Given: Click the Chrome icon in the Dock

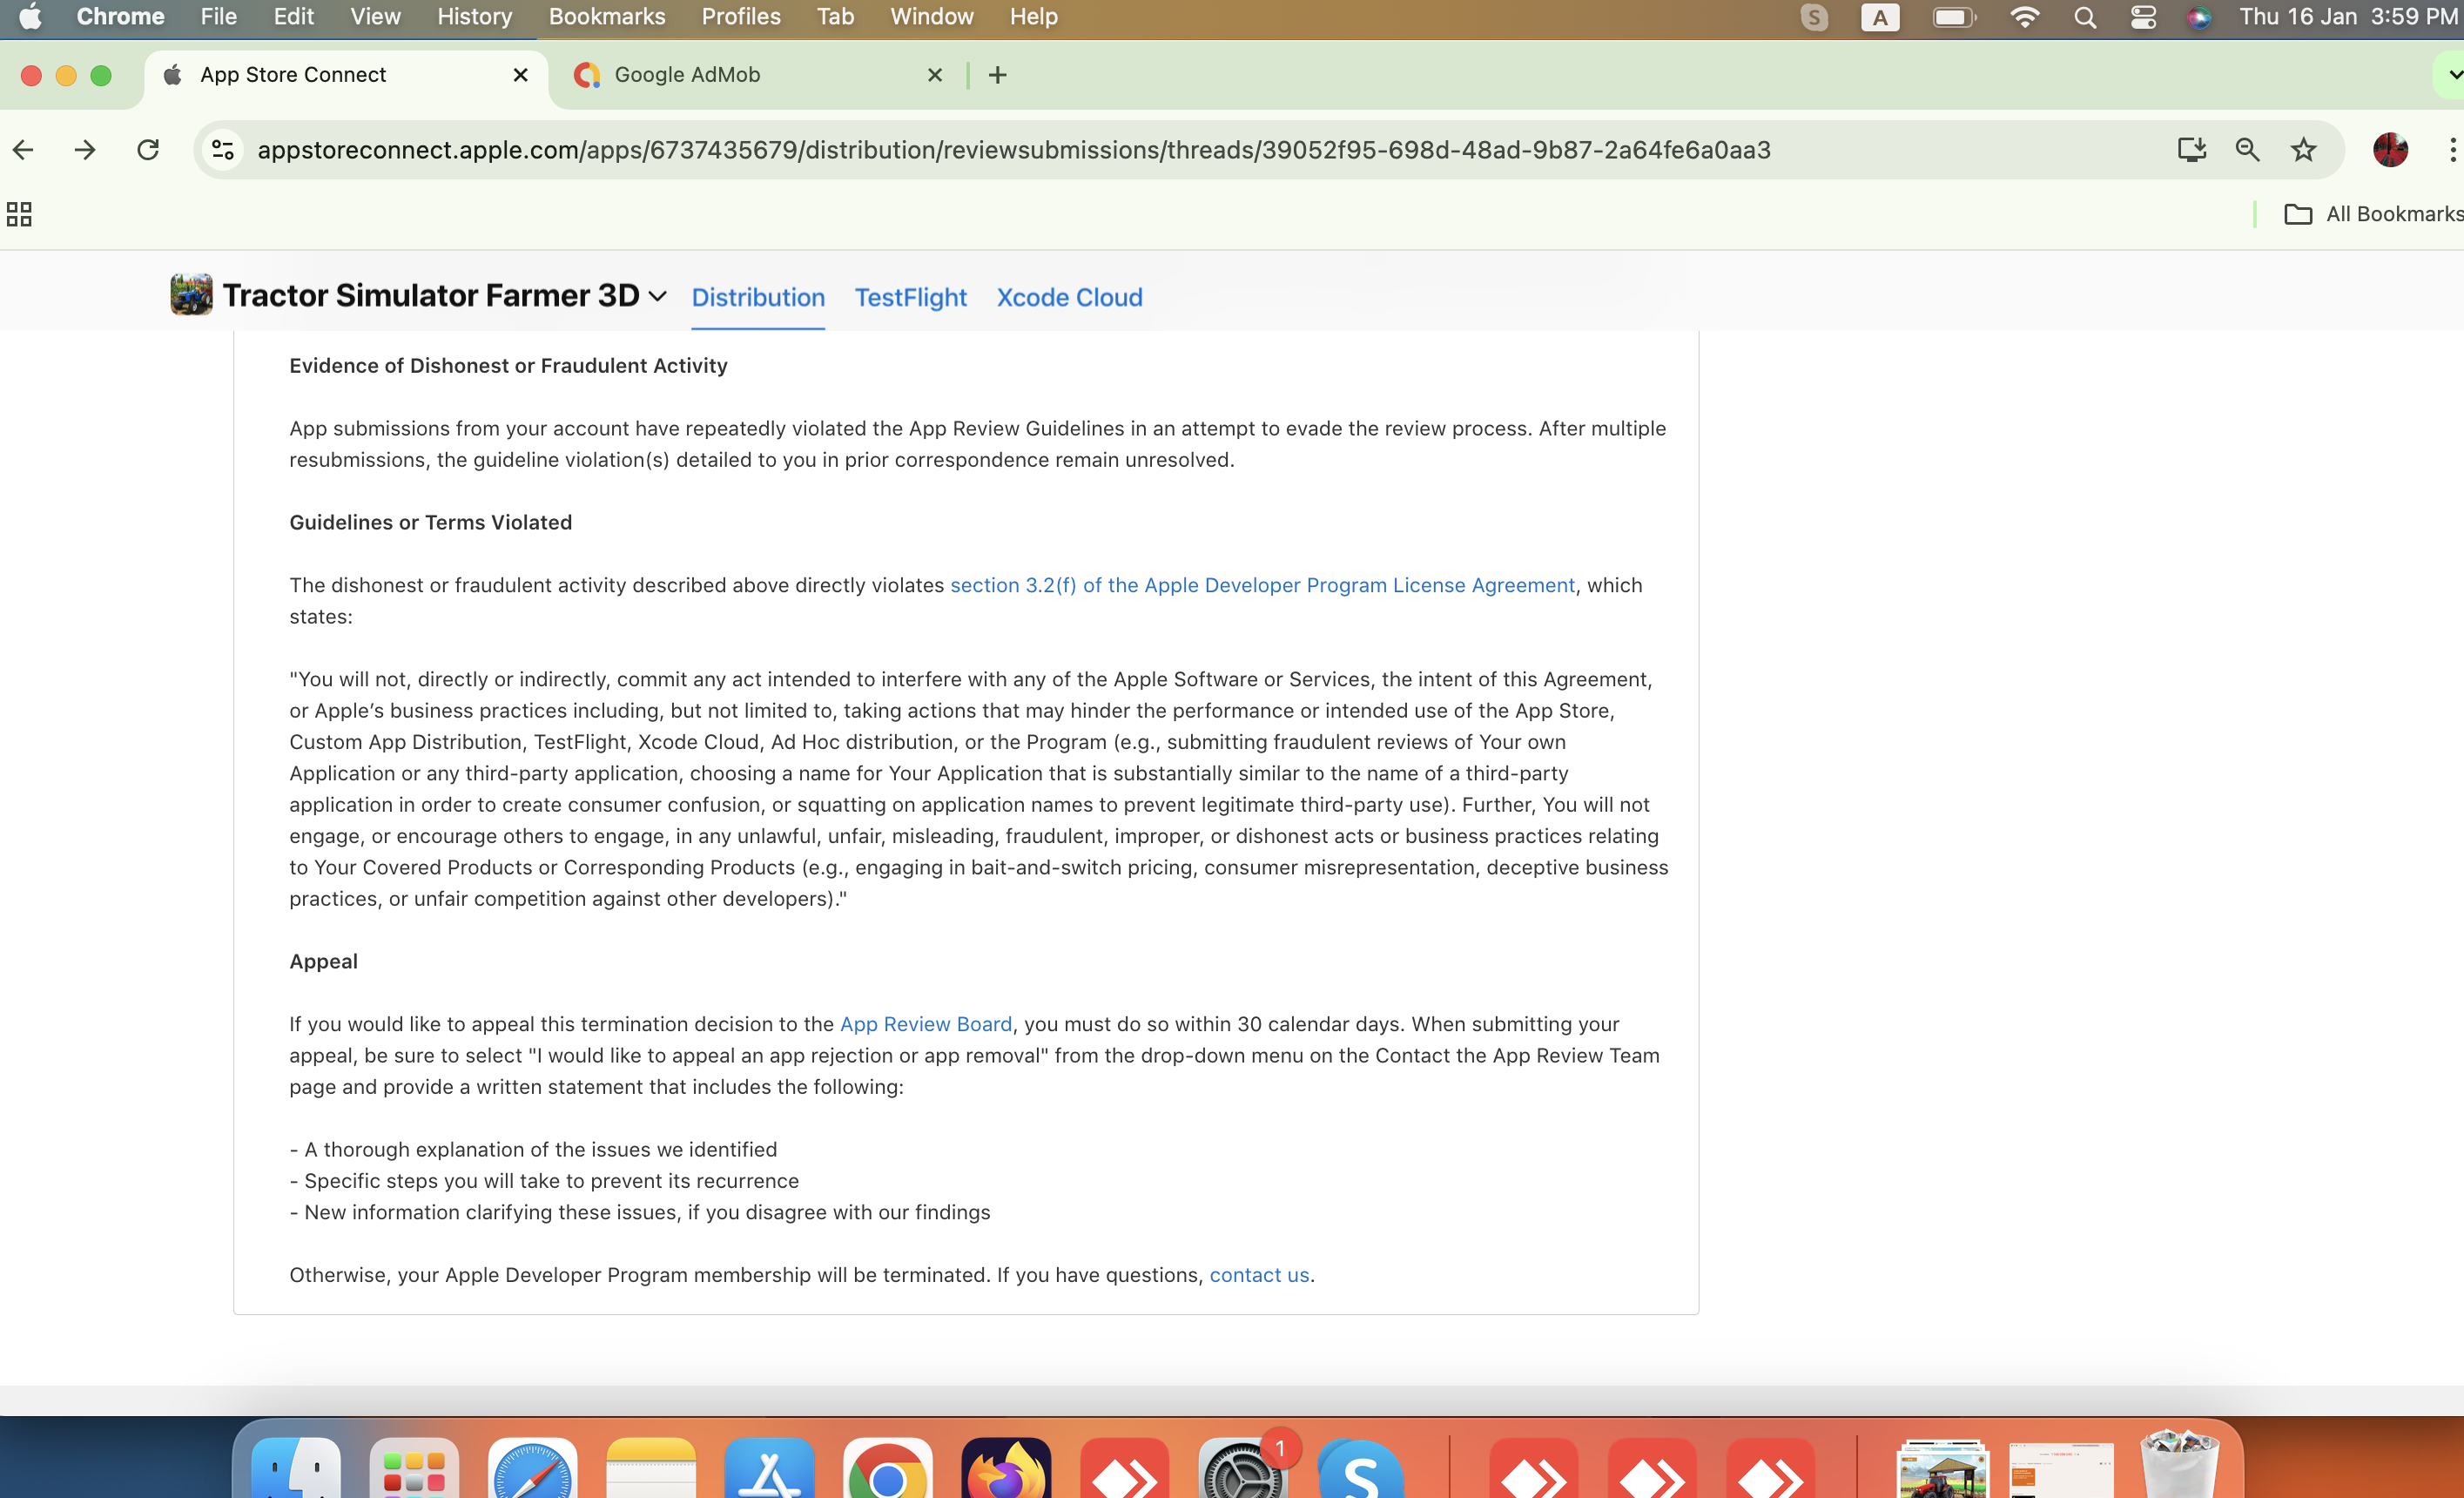Looking at the screenshot, I should click(x=887, y=1468).
